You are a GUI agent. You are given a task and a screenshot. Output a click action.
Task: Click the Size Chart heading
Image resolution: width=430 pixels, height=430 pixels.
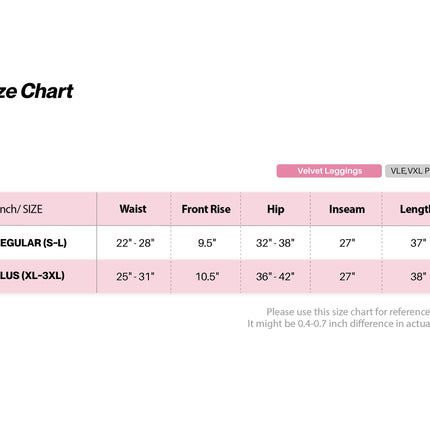click(36, 91)
